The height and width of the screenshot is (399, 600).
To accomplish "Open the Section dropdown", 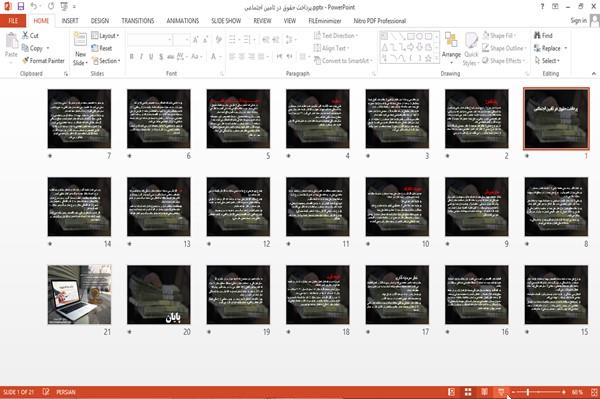I will [106, 61].
